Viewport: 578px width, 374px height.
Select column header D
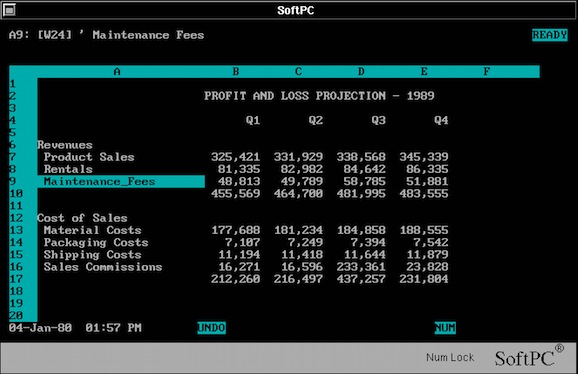(x=361, y=71)
